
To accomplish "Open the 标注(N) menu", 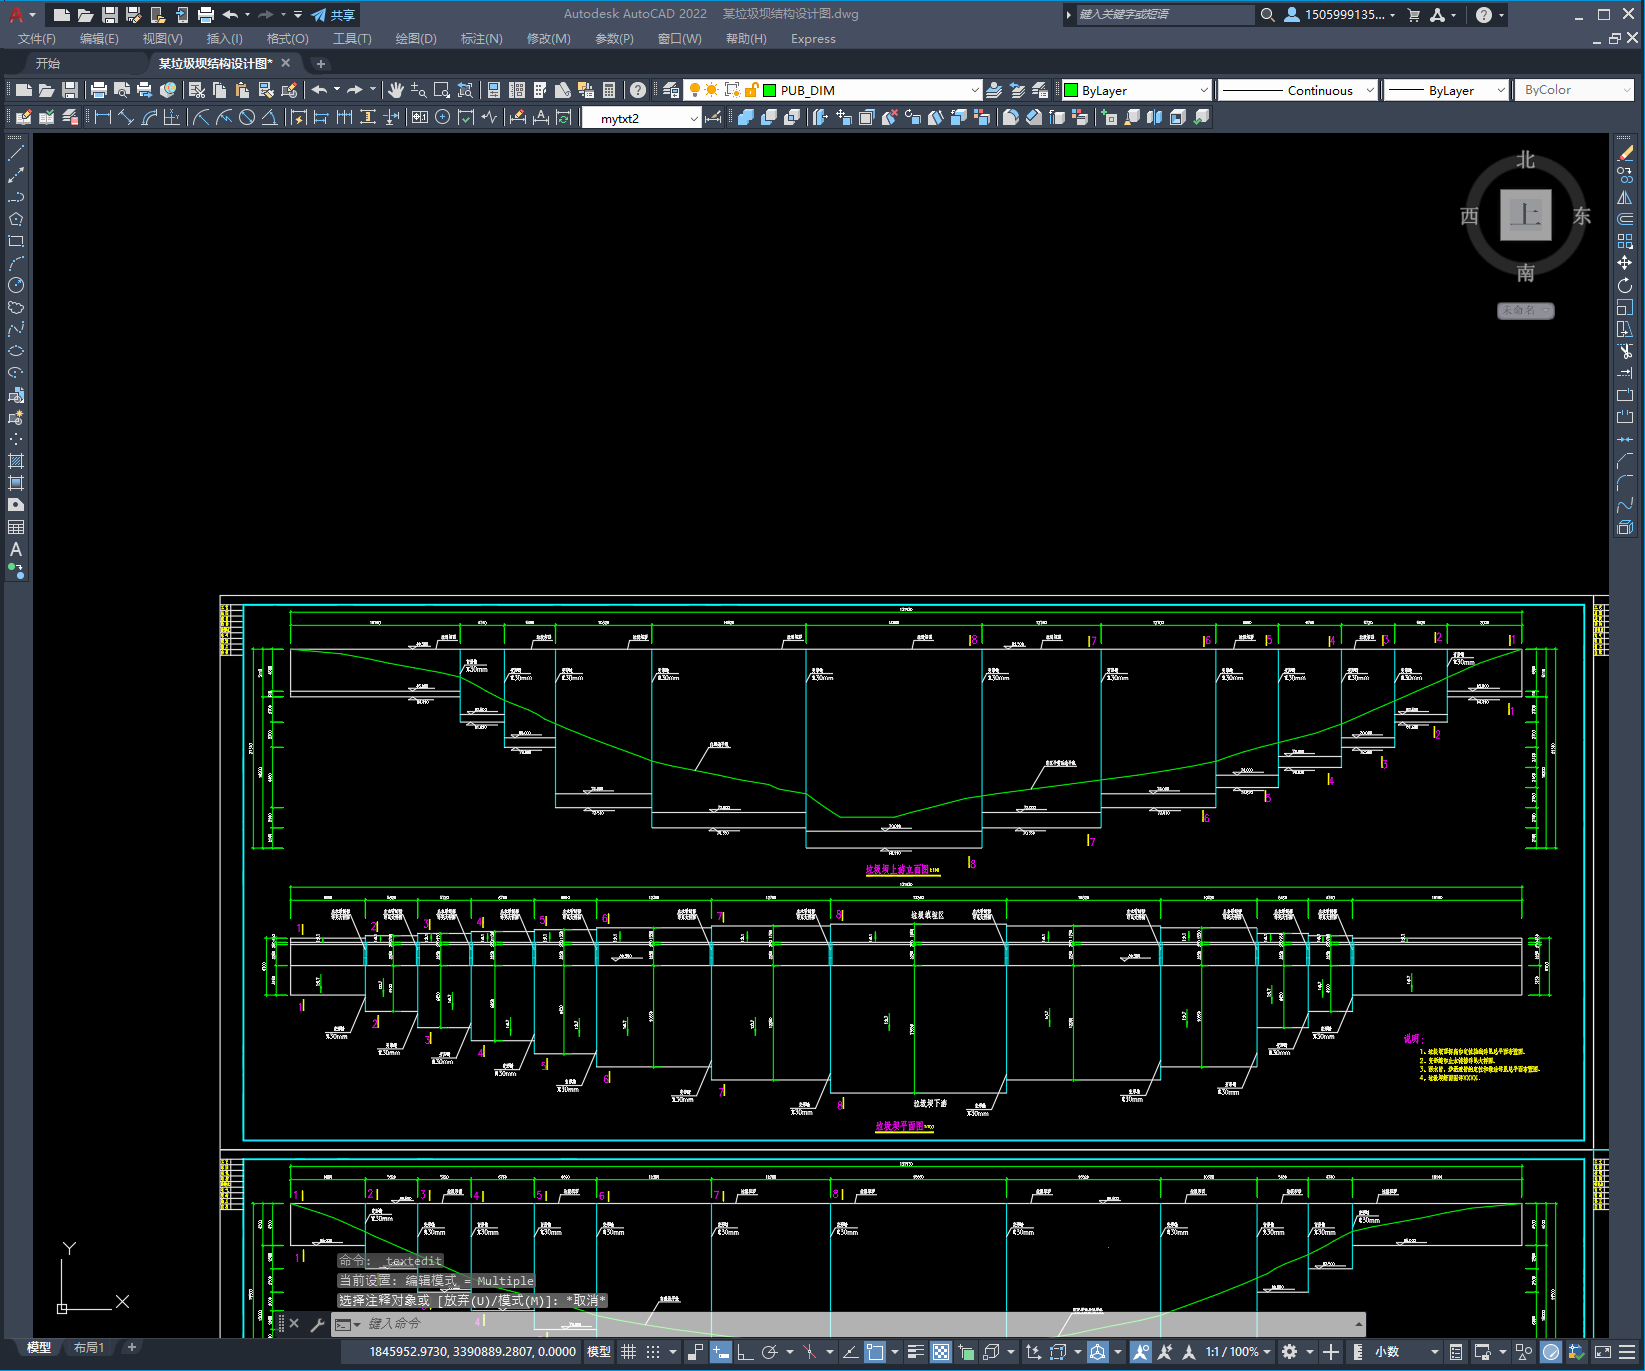I will pos(481,38).
